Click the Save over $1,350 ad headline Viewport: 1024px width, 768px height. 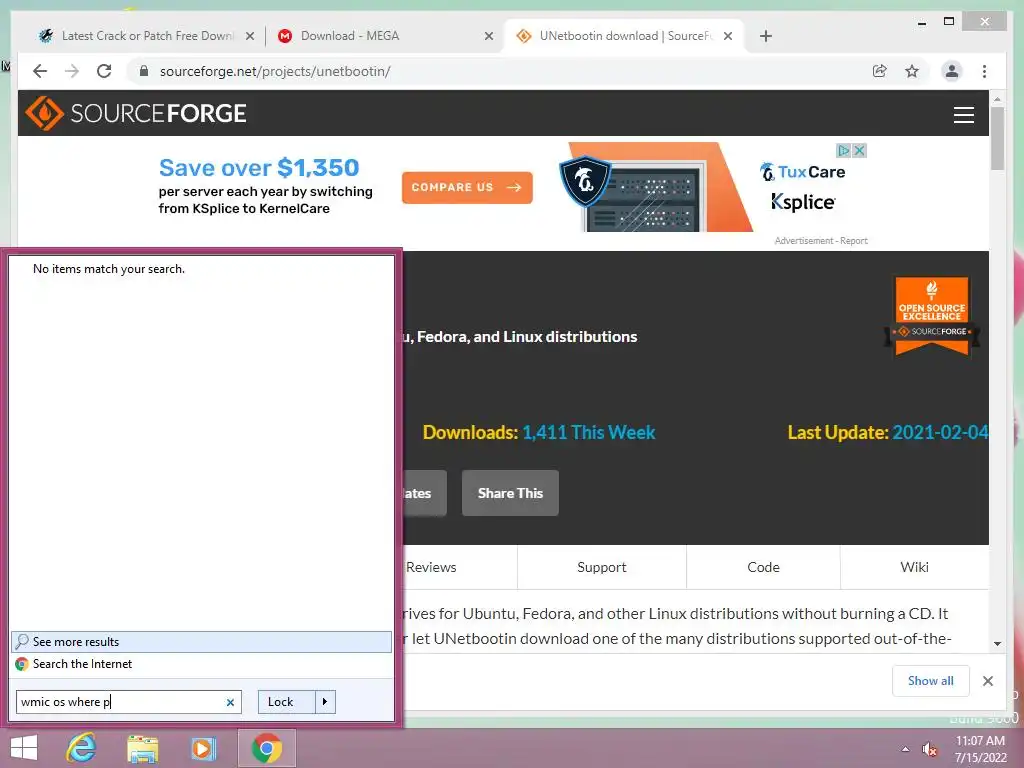point(259,168)
